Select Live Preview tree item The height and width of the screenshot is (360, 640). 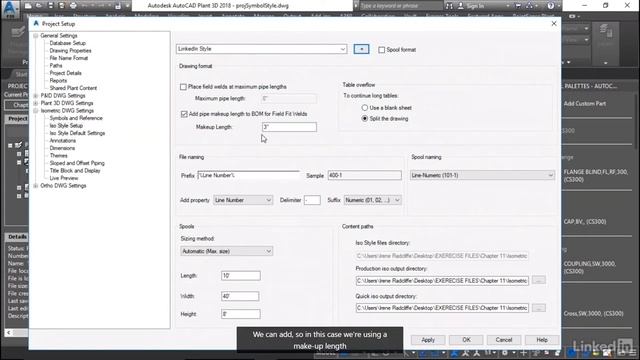64,178
